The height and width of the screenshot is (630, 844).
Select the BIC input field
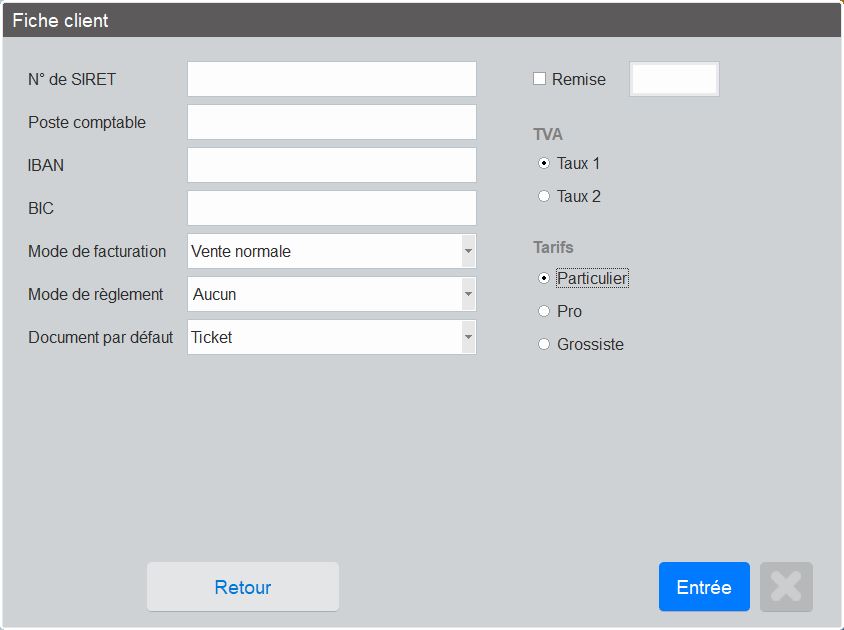332,208
